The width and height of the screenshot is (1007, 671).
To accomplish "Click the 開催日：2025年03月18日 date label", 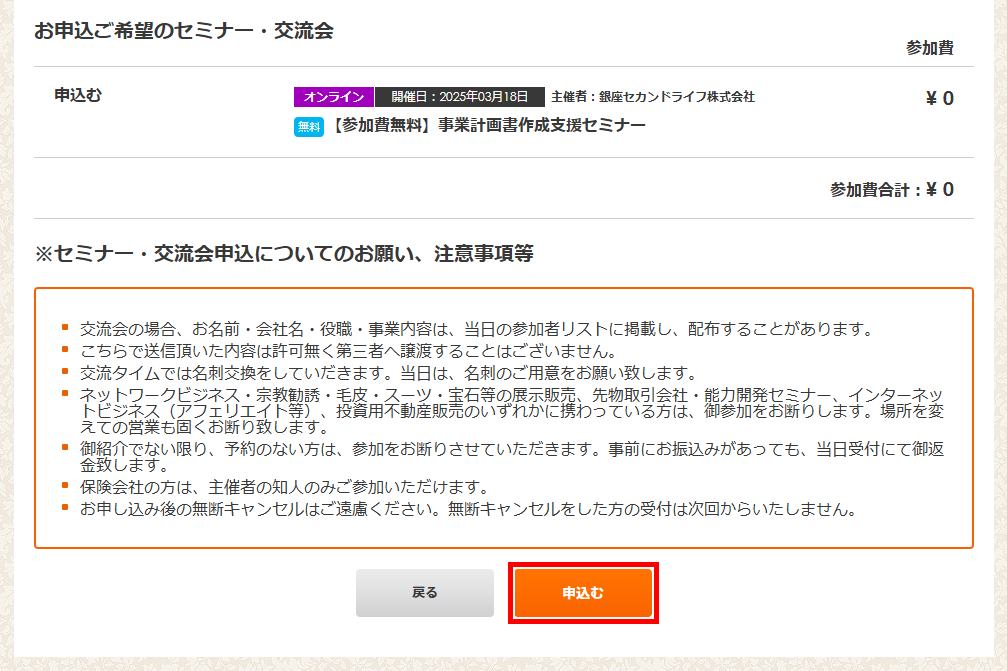I will [x=459, y=97].
